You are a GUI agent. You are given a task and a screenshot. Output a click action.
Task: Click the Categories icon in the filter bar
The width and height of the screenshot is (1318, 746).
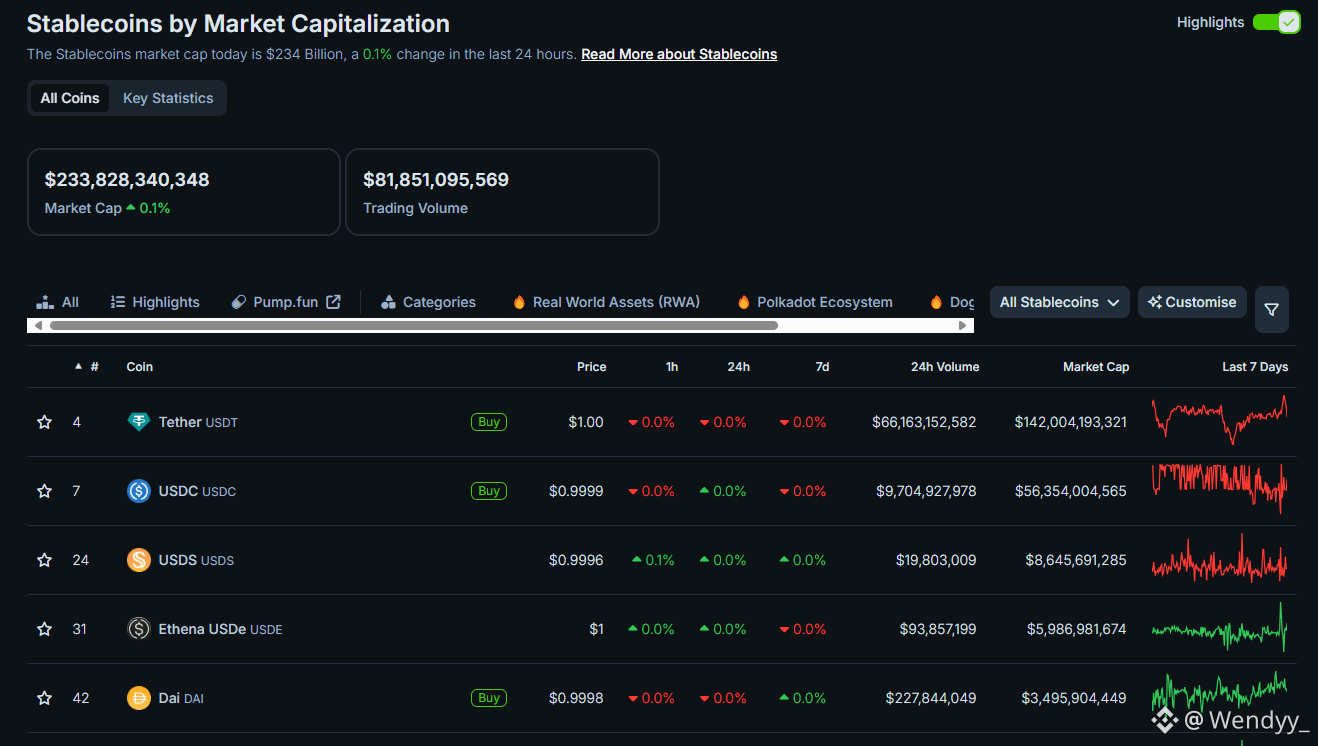tap(389, 302)
